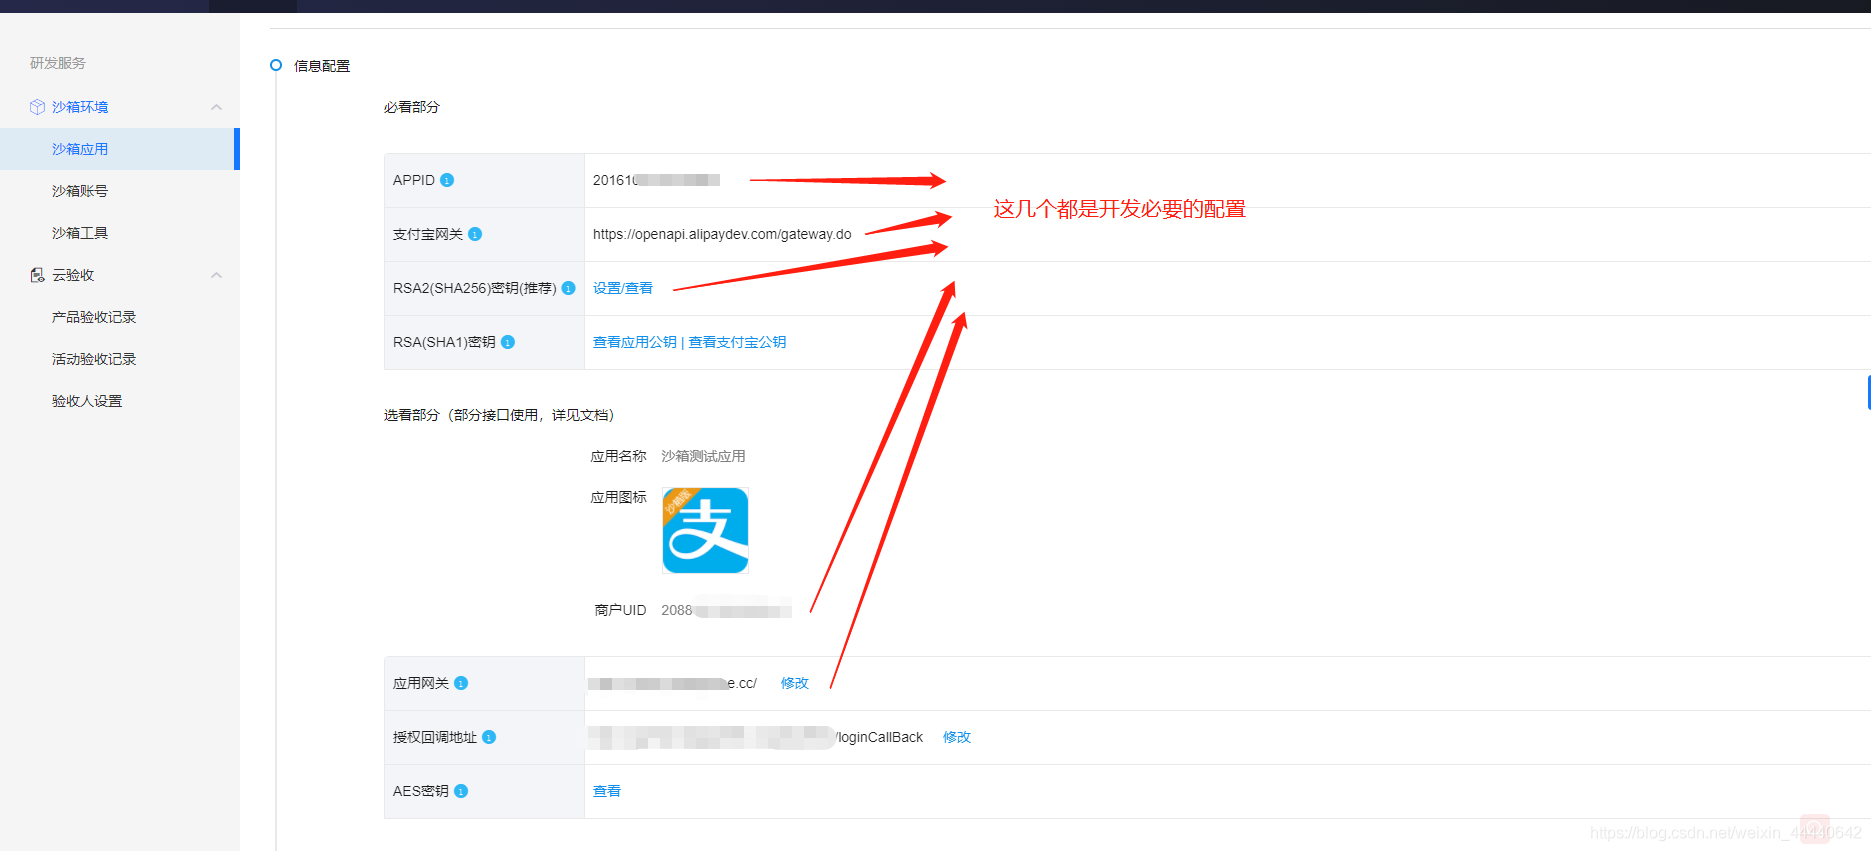Click 设置/查看 link for RSA2 key
This screenshot has width=1871, height=851.
tap(622, 288)
